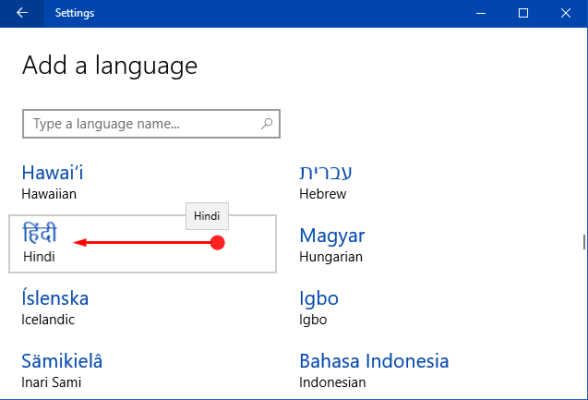Pick Bahasa Indonesia language
The height and width of the screenshot is (400, 588).
[374, 370]
